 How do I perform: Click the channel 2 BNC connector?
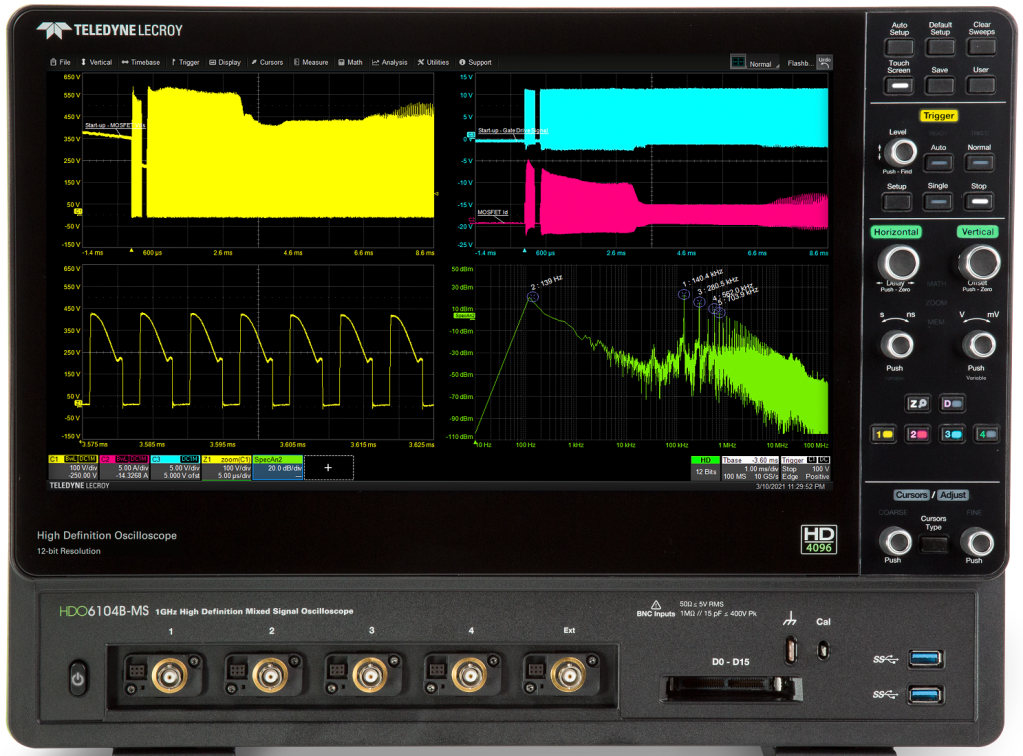click(270, 676)
